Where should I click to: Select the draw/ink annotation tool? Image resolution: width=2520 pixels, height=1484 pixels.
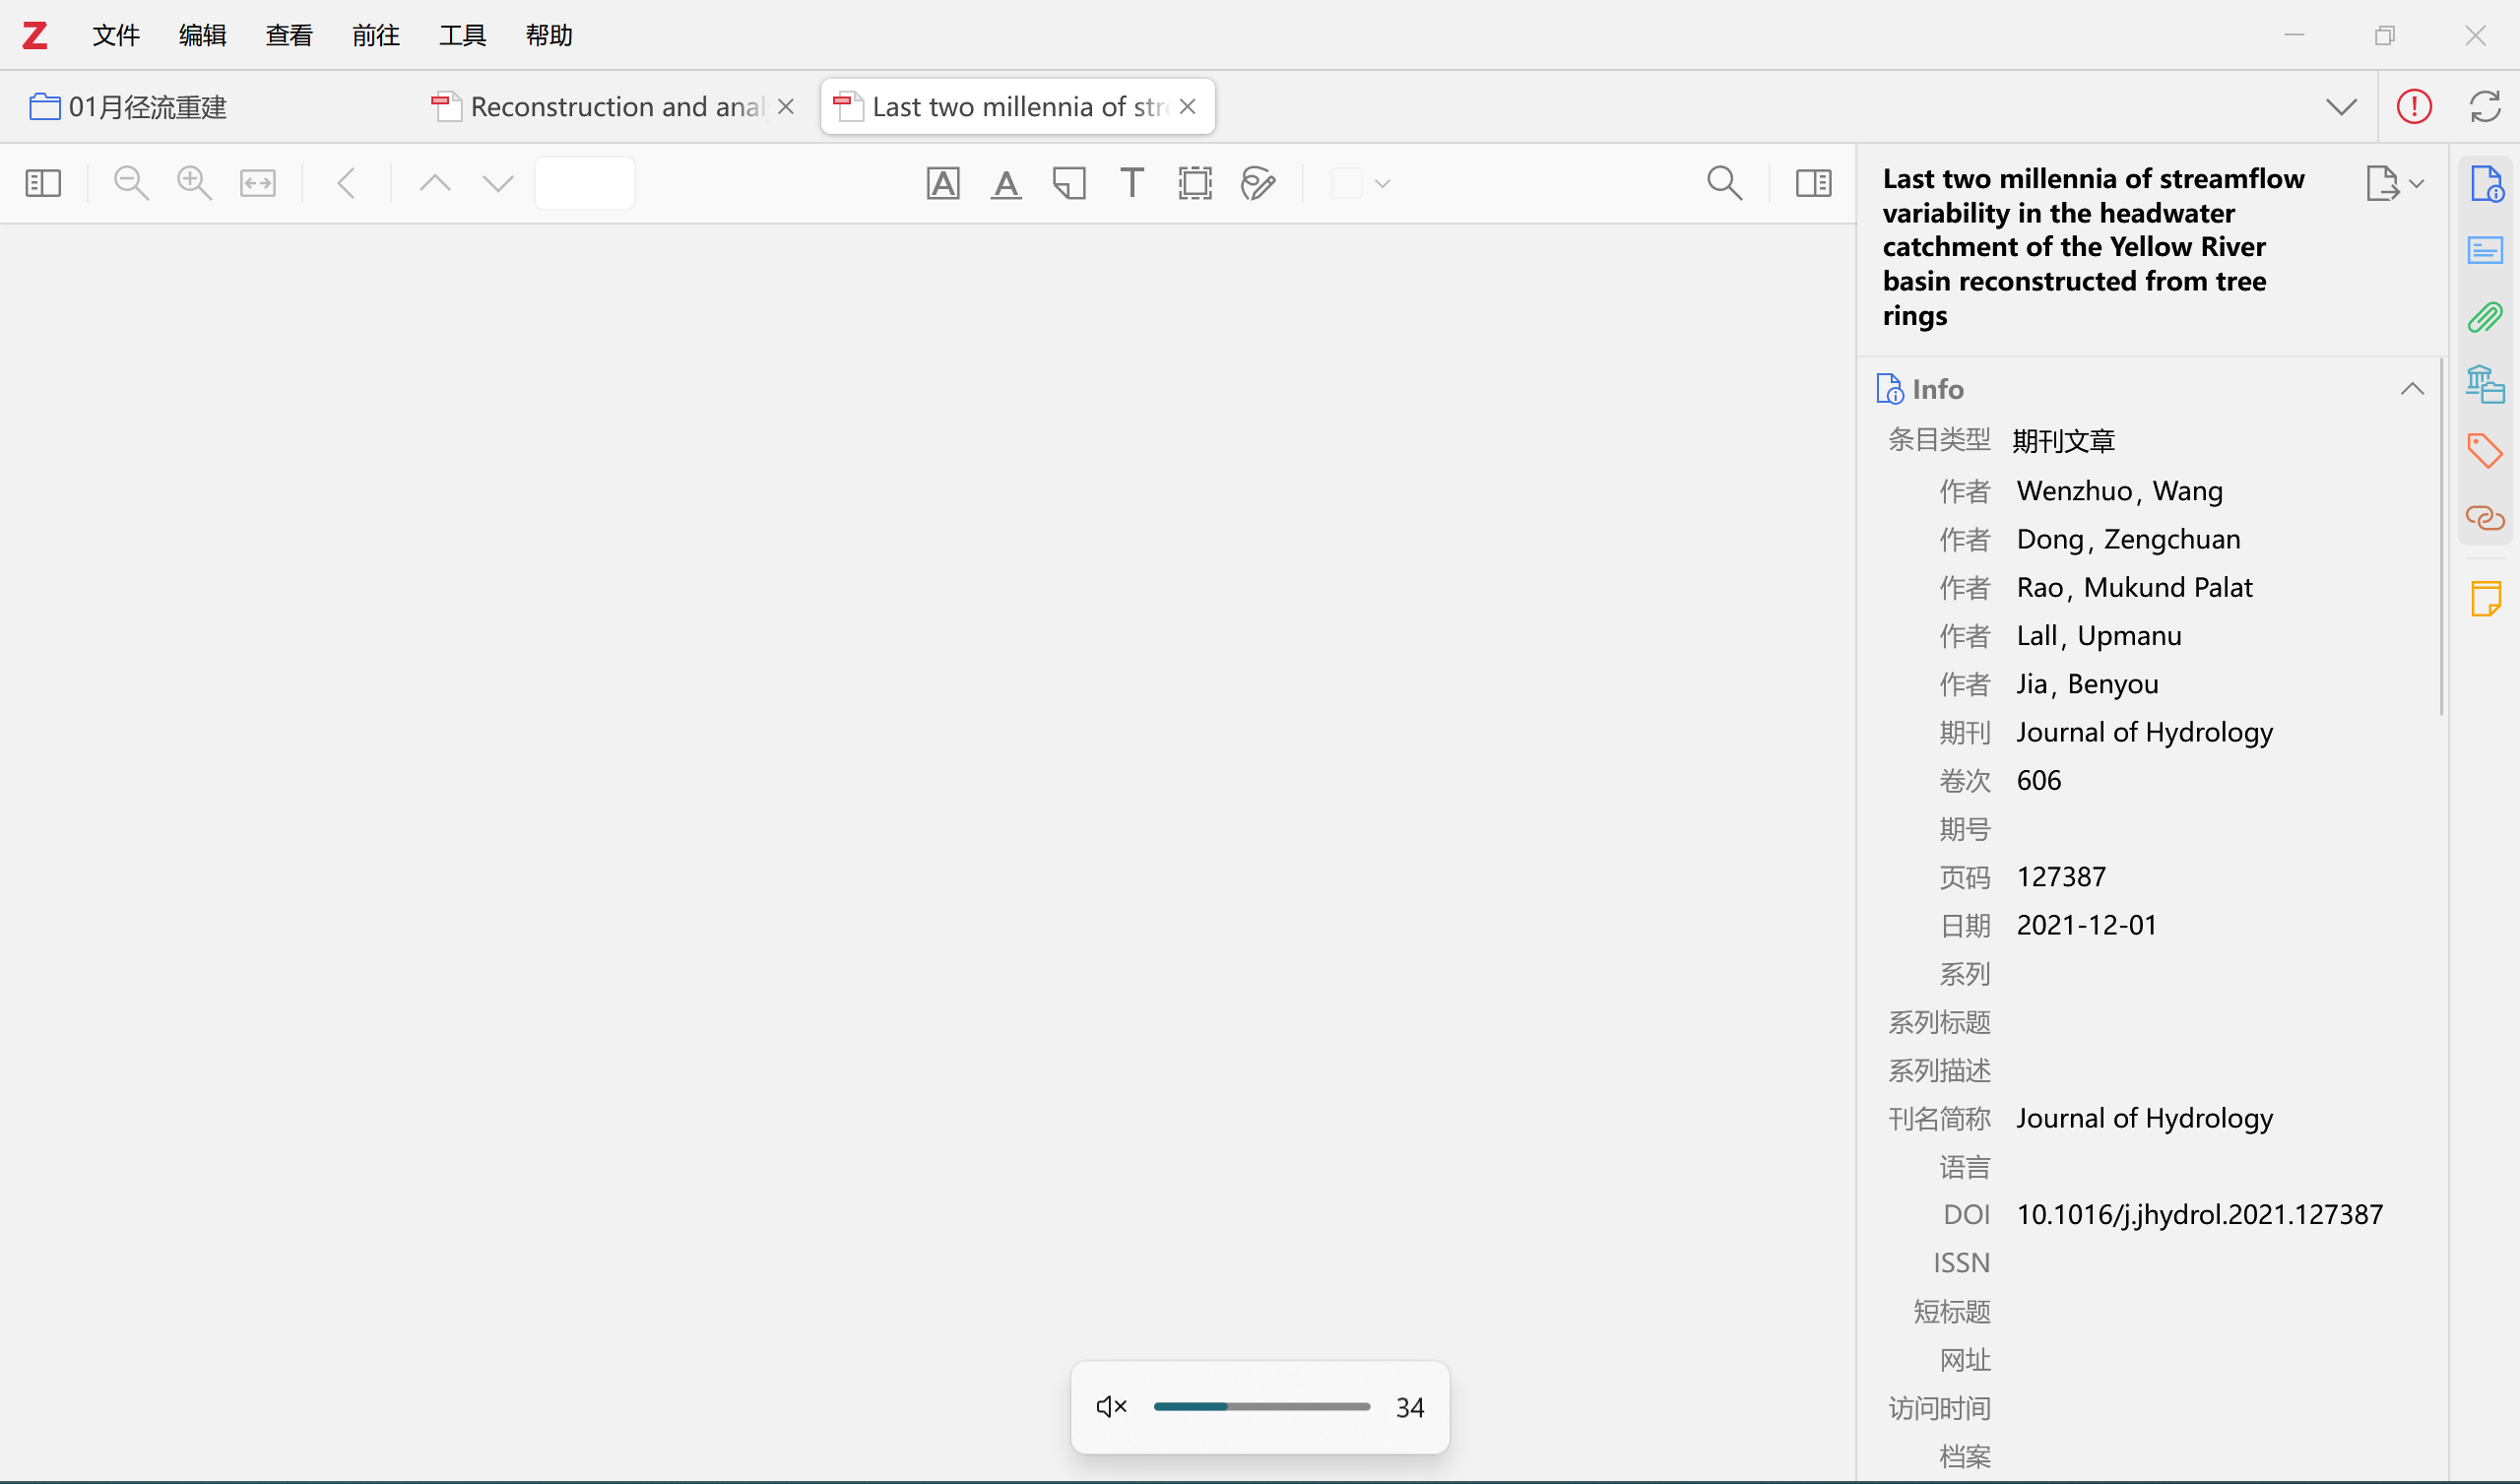[x=1258, y=183]
